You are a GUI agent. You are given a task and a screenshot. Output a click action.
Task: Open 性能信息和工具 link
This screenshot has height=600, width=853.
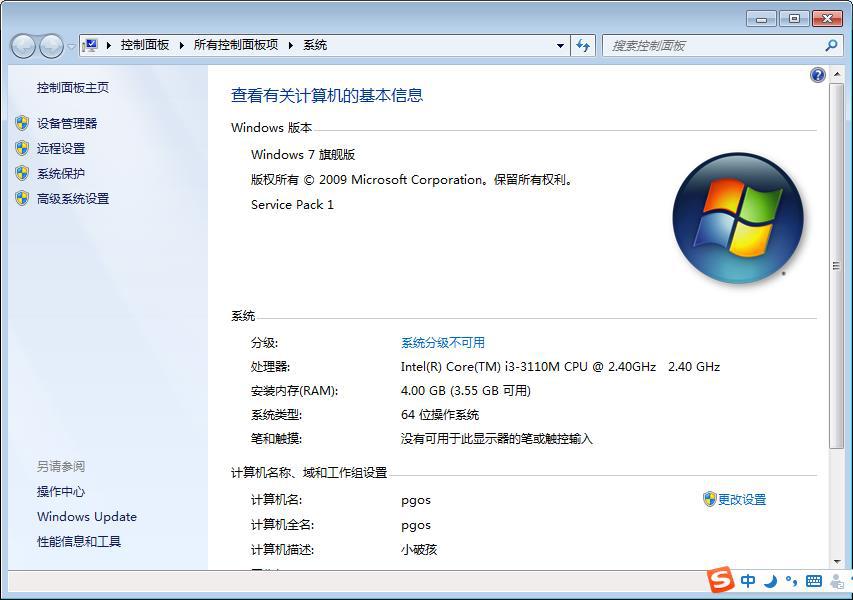[79, 542]
